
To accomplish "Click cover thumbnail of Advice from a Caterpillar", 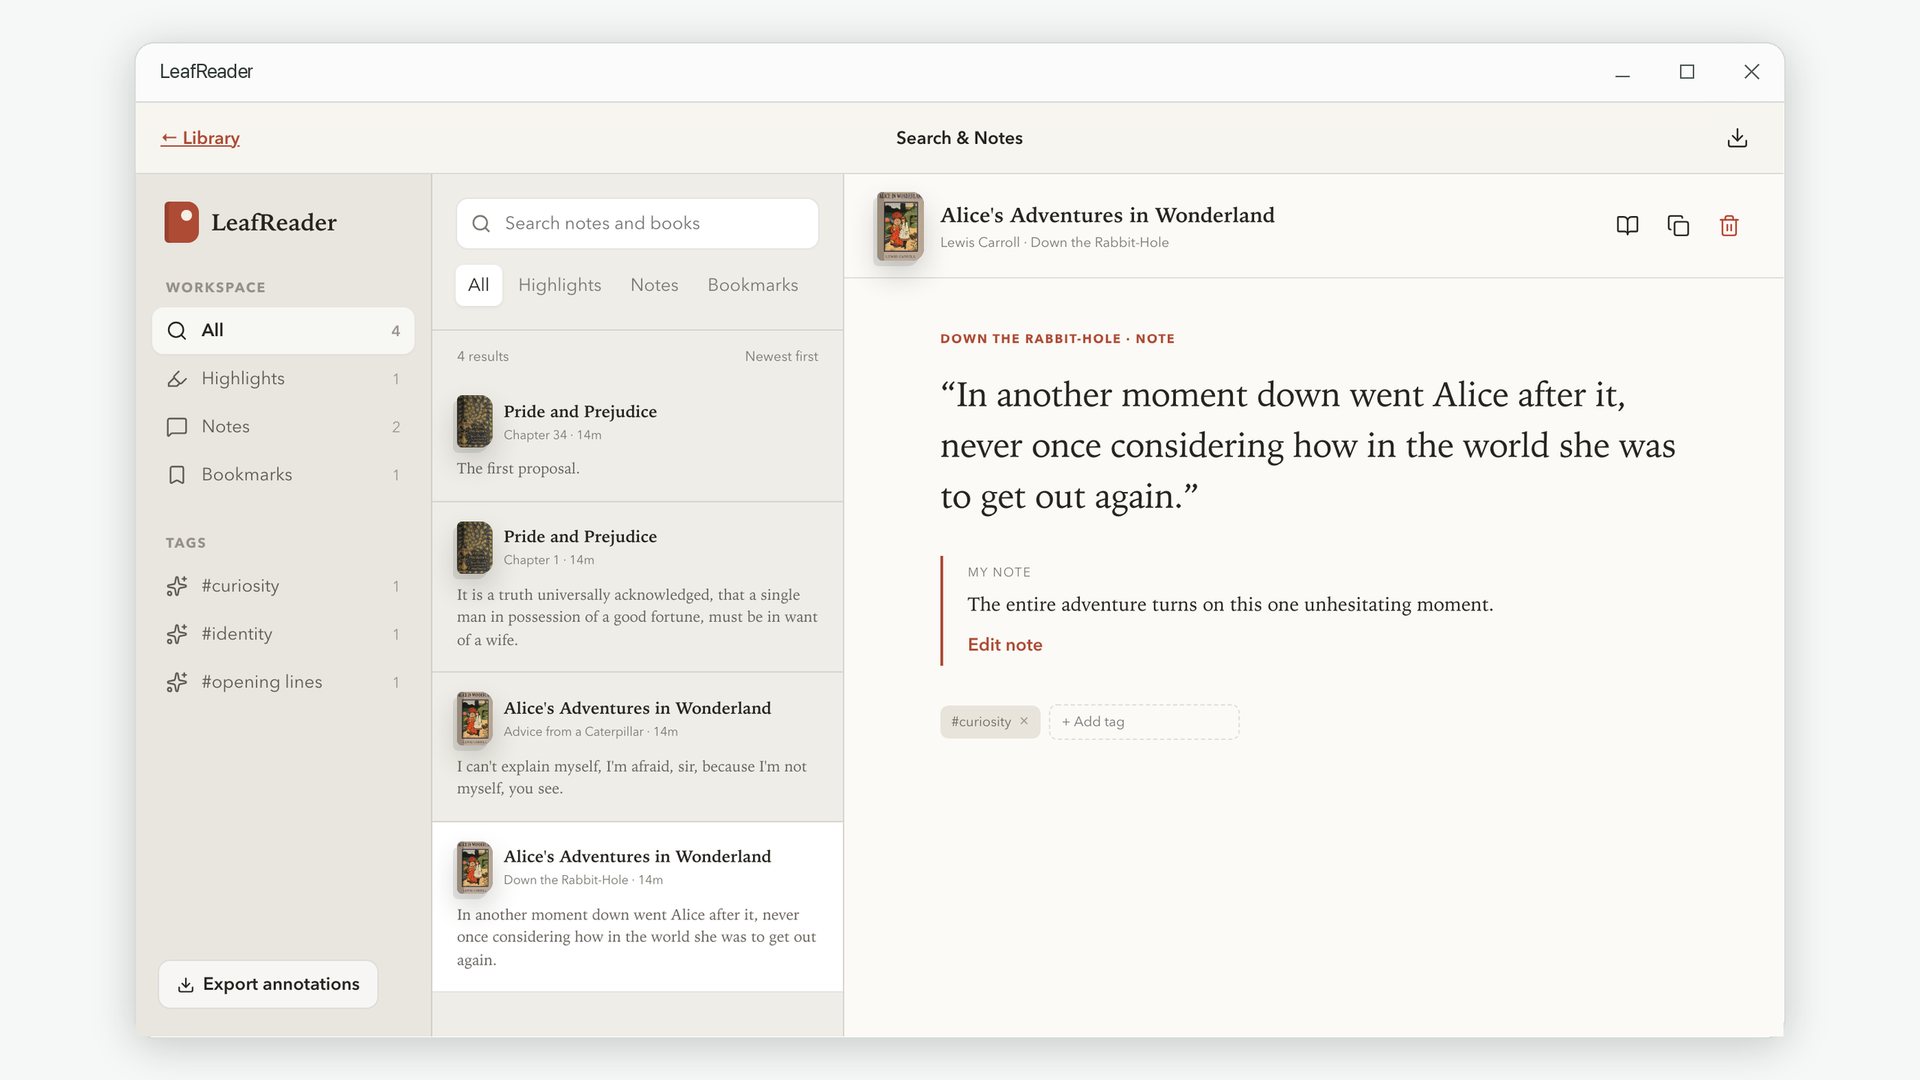I will click(475, 718).
